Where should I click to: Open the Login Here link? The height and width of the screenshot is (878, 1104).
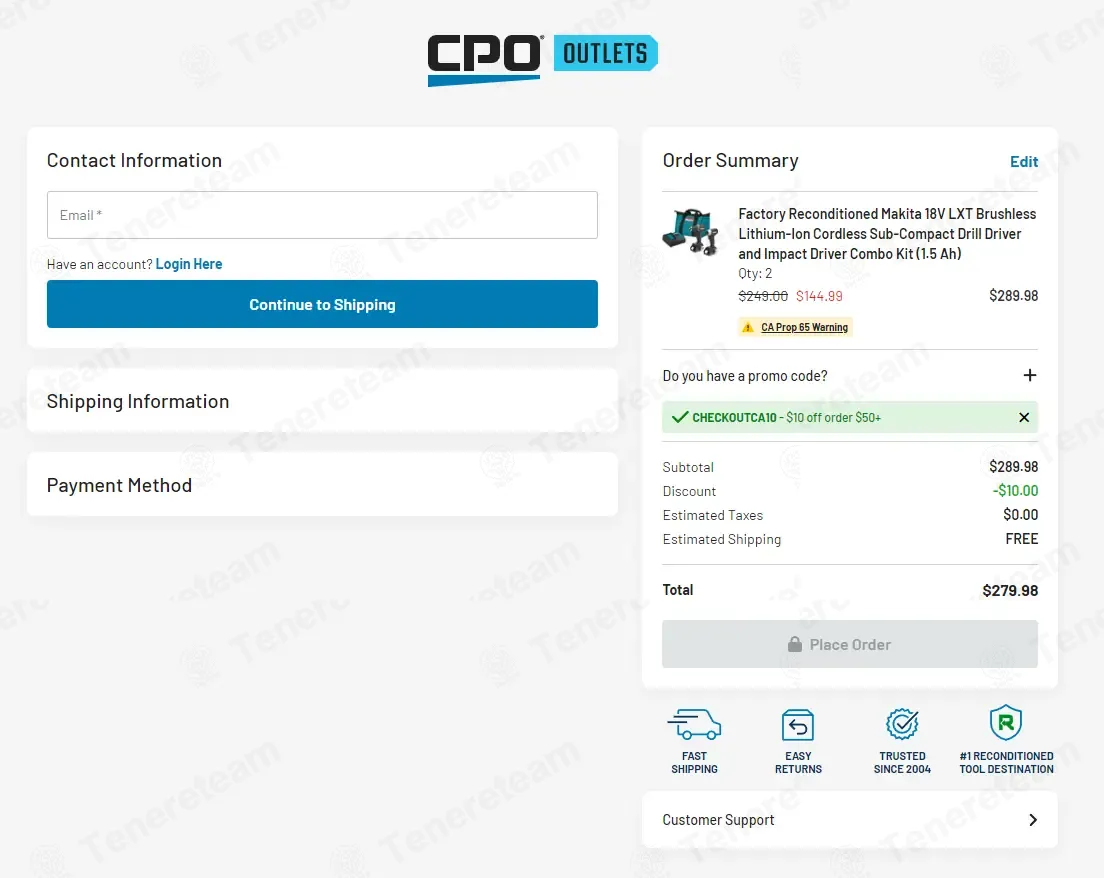point(189,264)
